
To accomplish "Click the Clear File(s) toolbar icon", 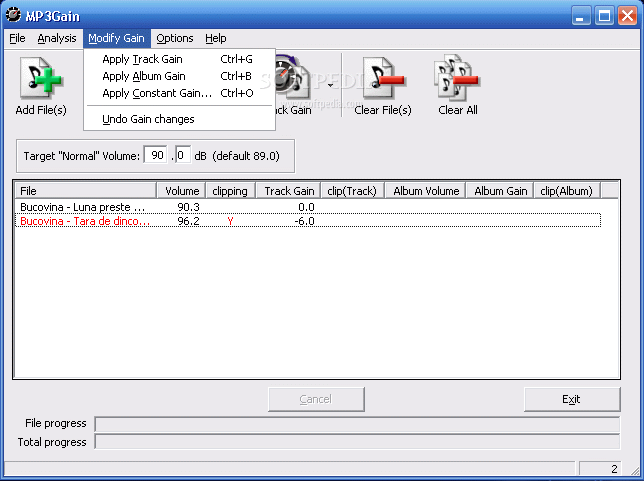I will tap(383, 78).
